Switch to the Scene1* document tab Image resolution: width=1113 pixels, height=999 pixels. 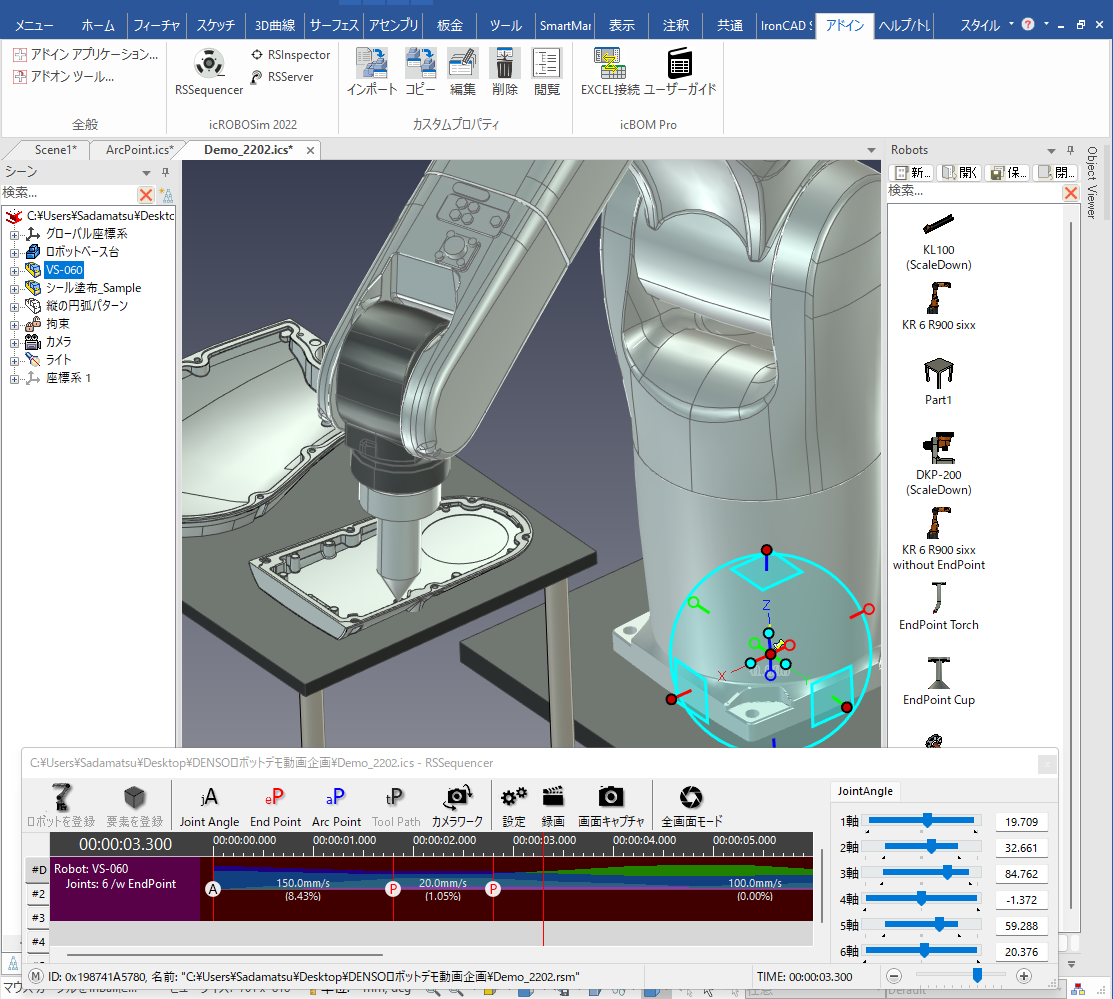pyautogui.click(x=55, y=150)
